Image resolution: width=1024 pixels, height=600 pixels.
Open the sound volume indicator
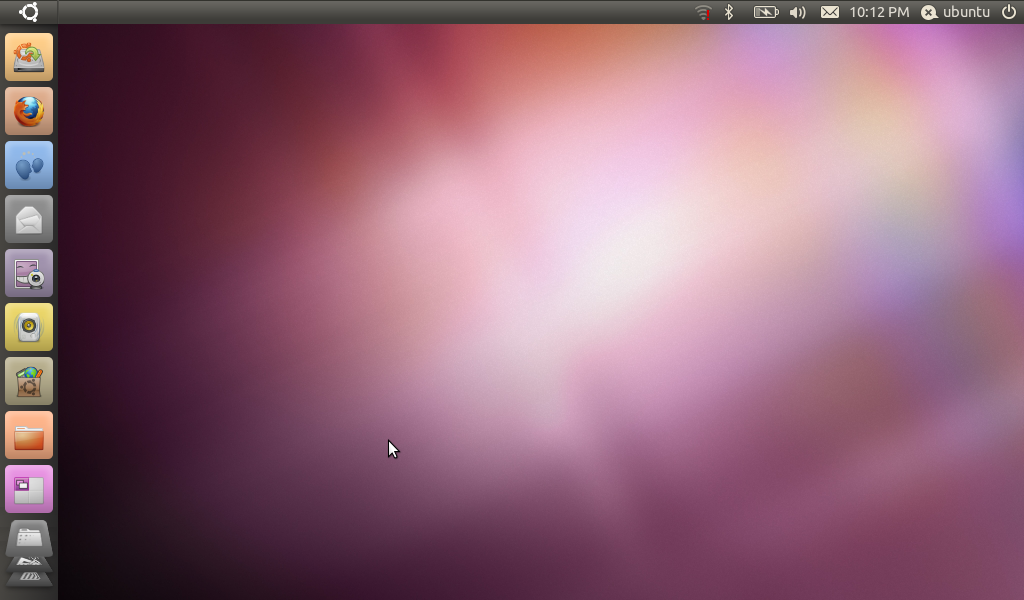(x=797, y=12)
